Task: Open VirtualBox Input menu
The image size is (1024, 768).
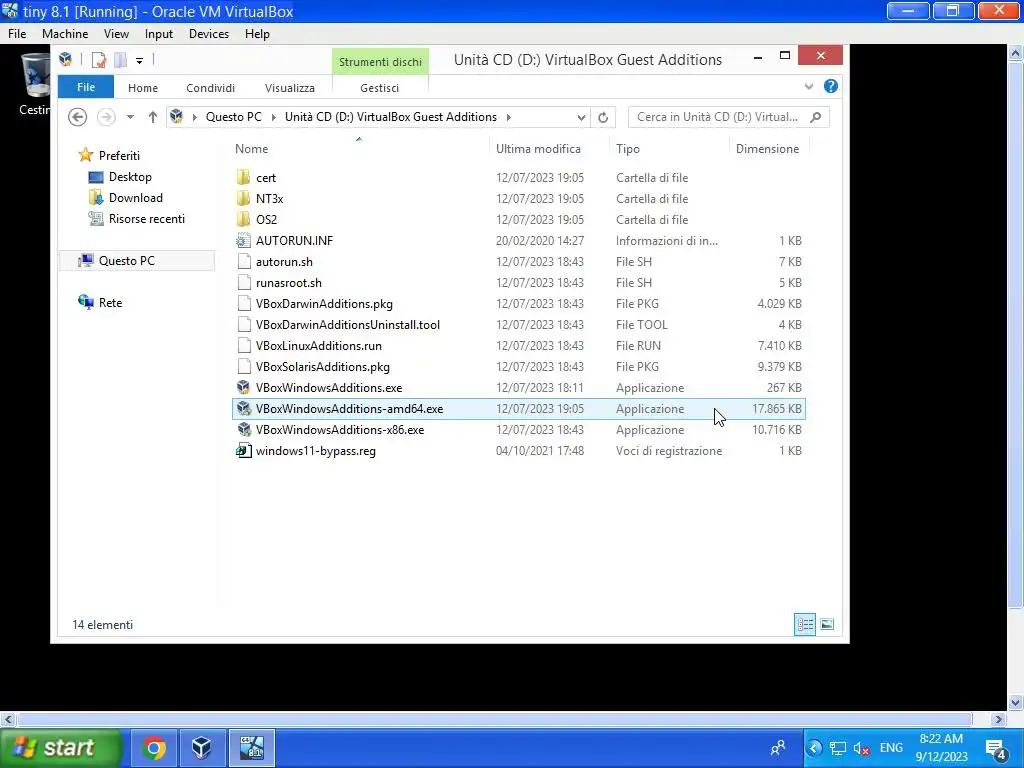Action: click(x=159, y=34)
